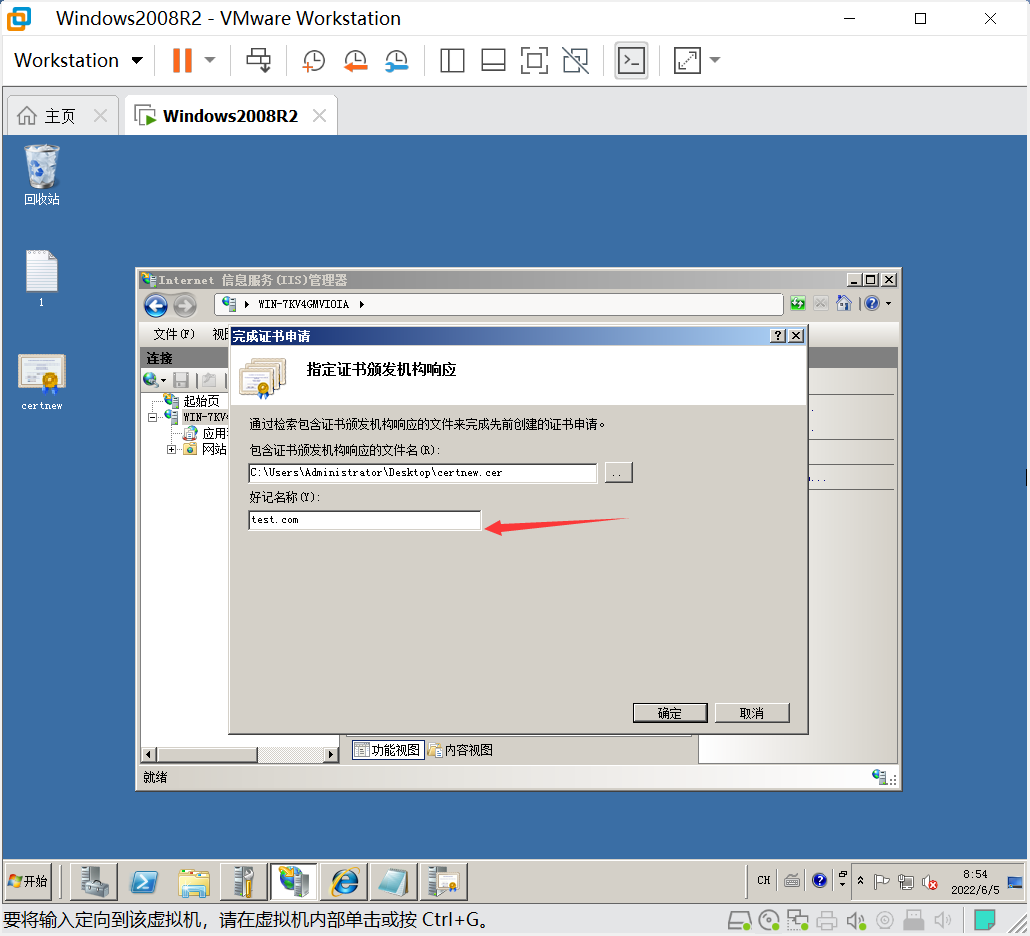Click the IIS Manager taskbar button

click(294, 881)
